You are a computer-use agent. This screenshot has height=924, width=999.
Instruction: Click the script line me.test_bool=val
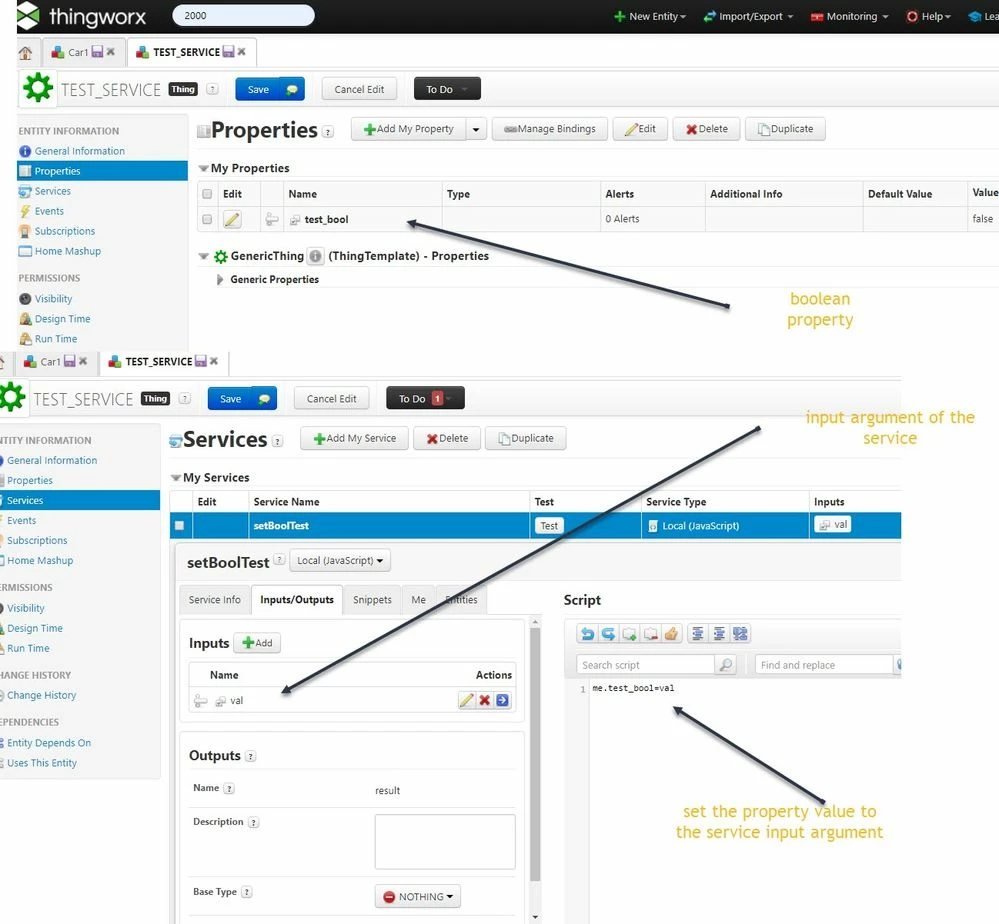[633, 688]
